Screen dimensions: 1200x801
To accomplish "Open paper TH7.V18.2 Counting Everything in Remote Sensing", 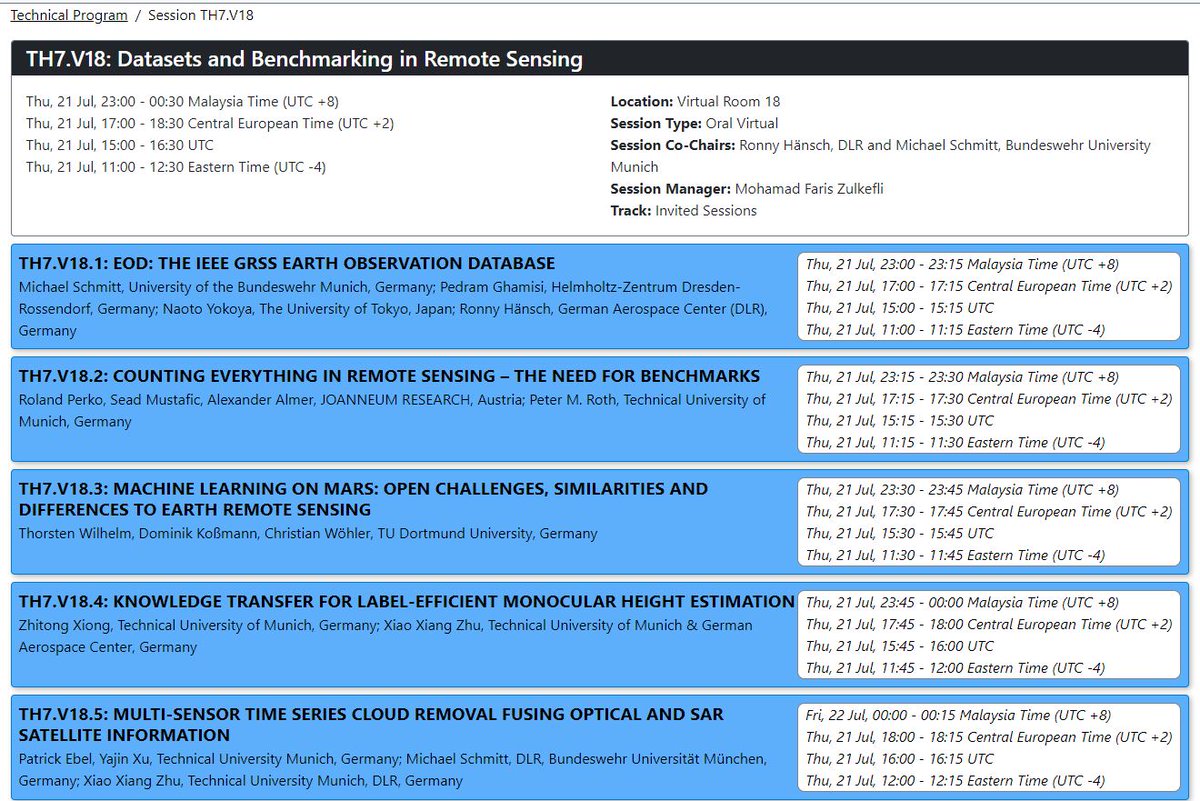I will coord(389,376).
